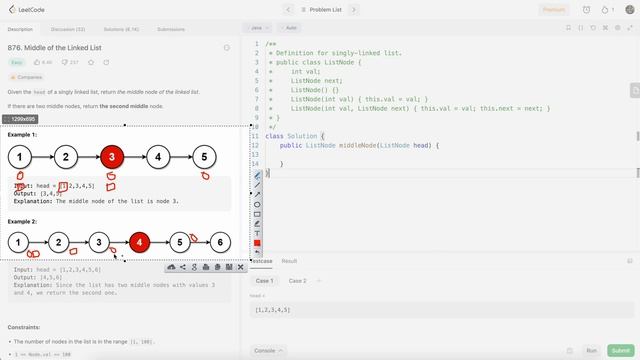Select the text annotation tool

click(257, 233)
